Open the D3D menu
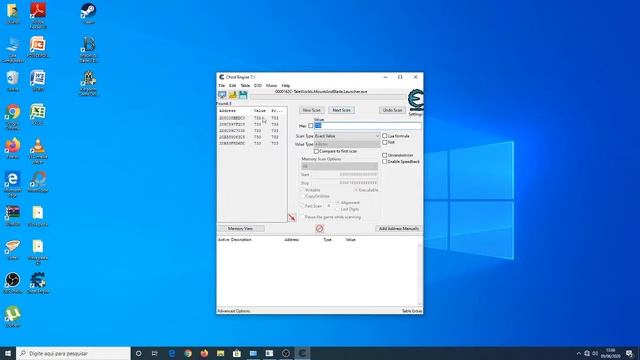The image size is (640, 360). [x=258, y=86]
